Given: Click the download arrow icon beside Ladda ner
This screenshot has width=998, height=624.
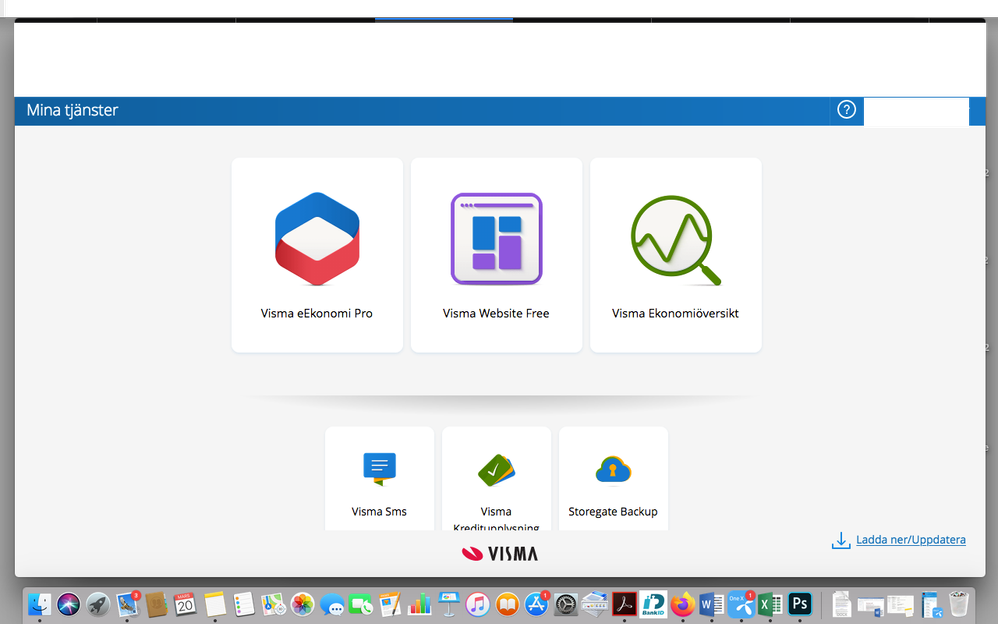Looking at the screenshot, I should (x=841, y=540).
